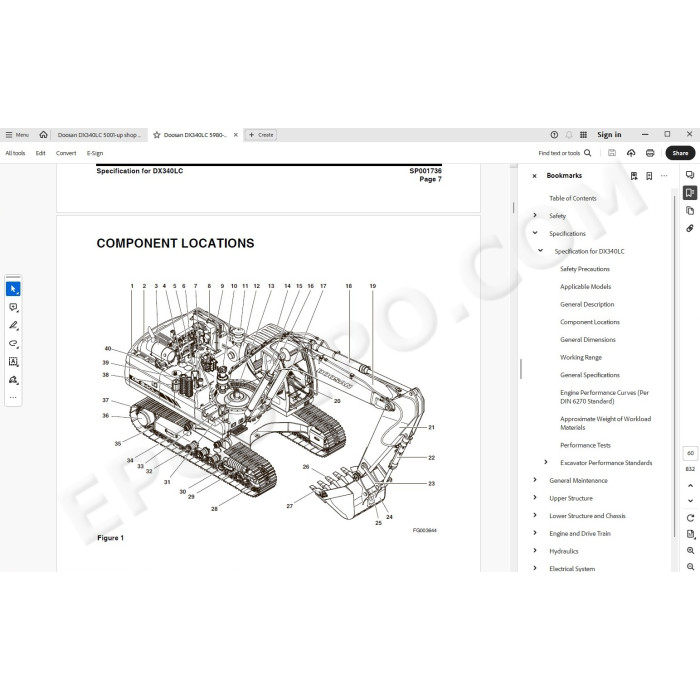This screenshot has height=700, width=700.
Task: Collapse the Specifications bookmark
Action: click(x=535, y=233)
